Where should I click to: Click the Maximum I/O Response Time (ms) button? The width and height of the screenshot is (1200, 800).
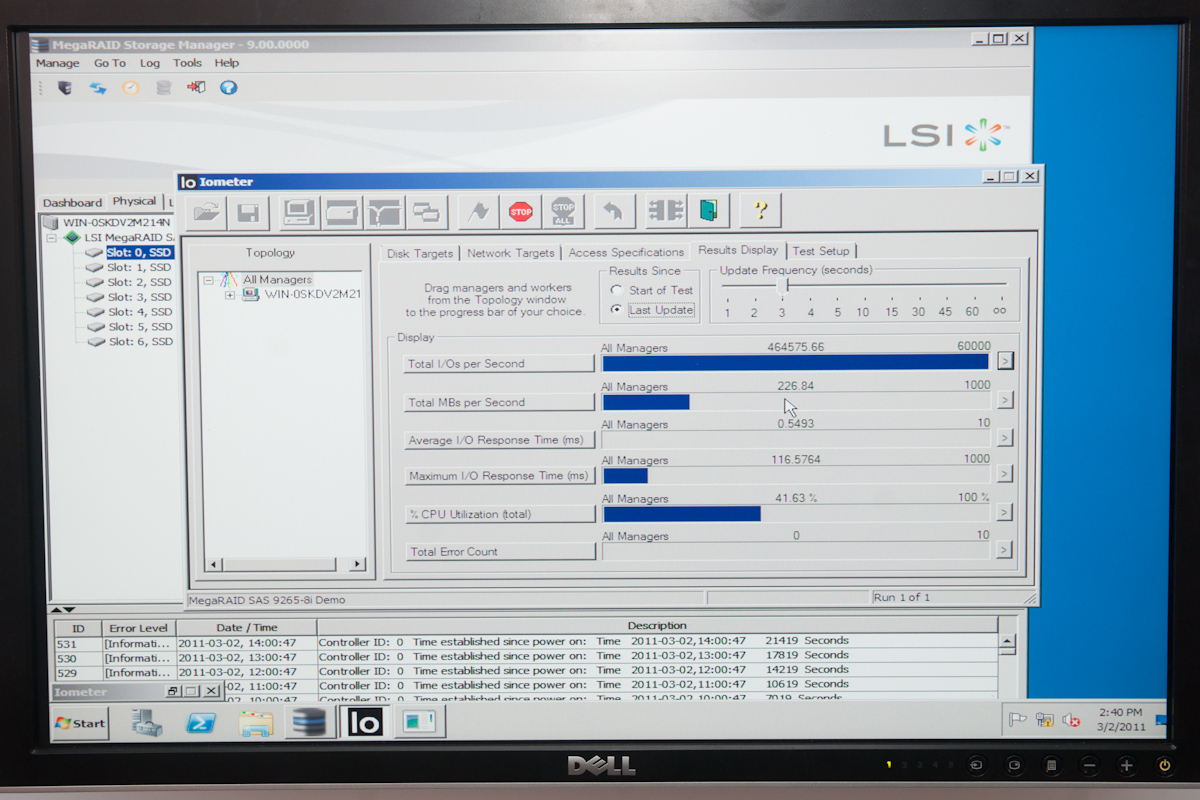point(499,476)
